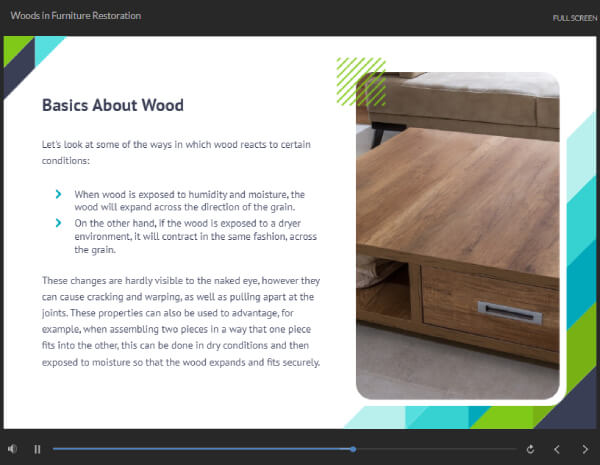Click the intro sentence "Let's look at some"
This screenshot has height=465, width=600.
175,152
